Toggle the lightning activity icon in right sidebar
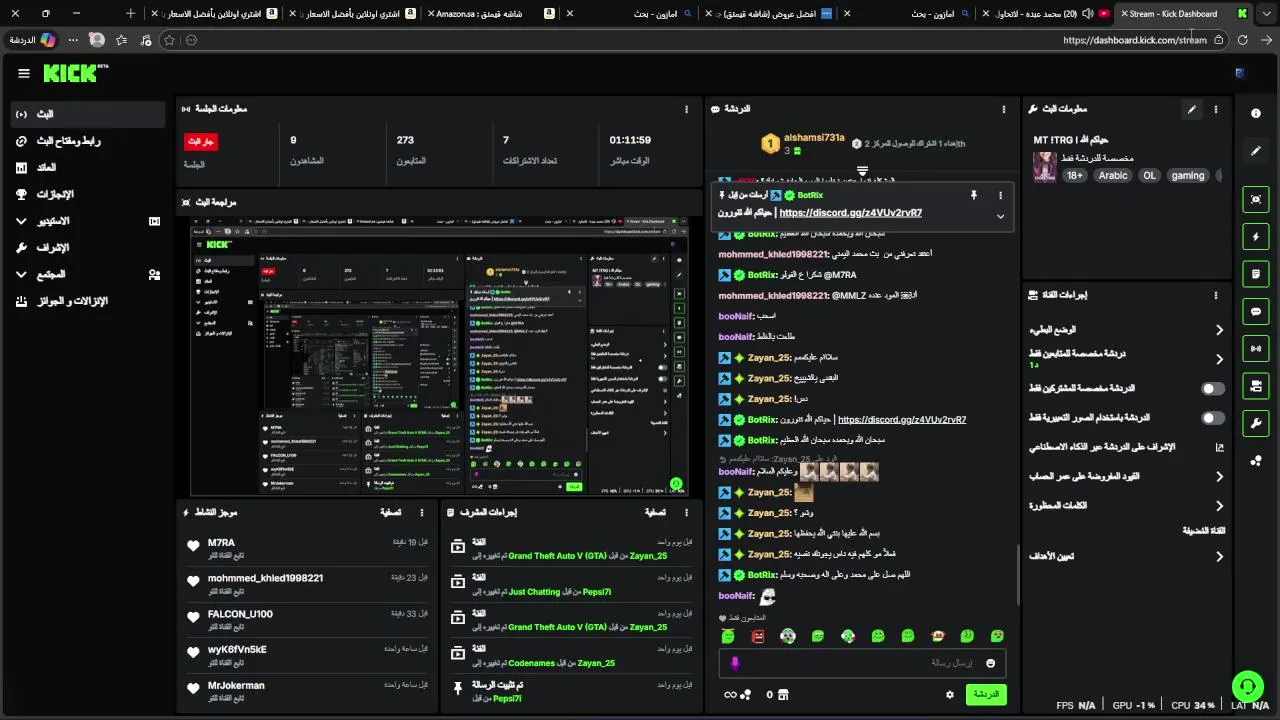The height and width of the screenshot is (720, 1280). pyautogui.click(x=1256, y=236)
